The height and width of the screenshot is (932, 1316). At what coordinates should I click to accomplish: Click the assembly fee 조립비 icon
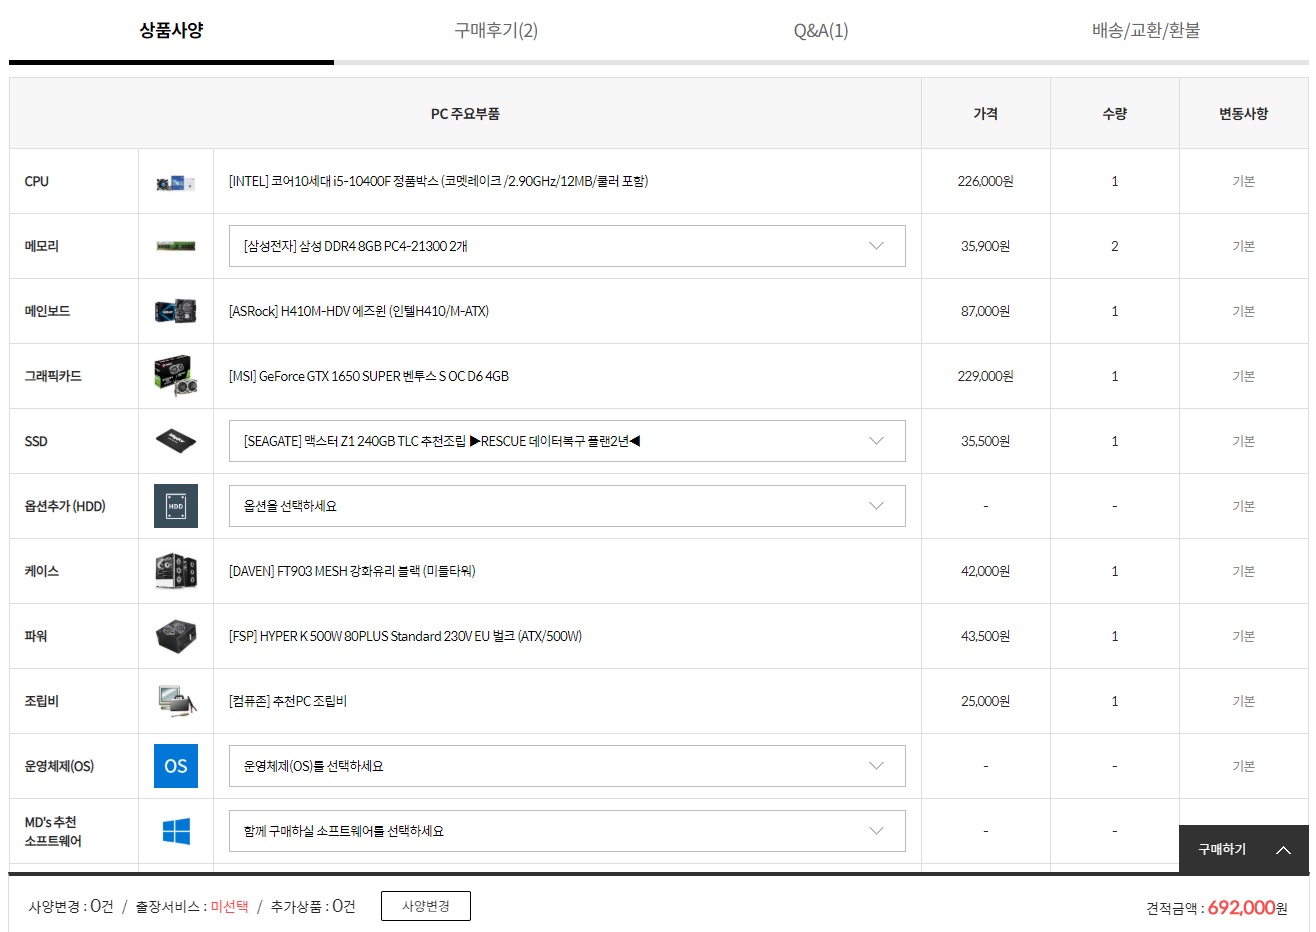coord(176,701)
